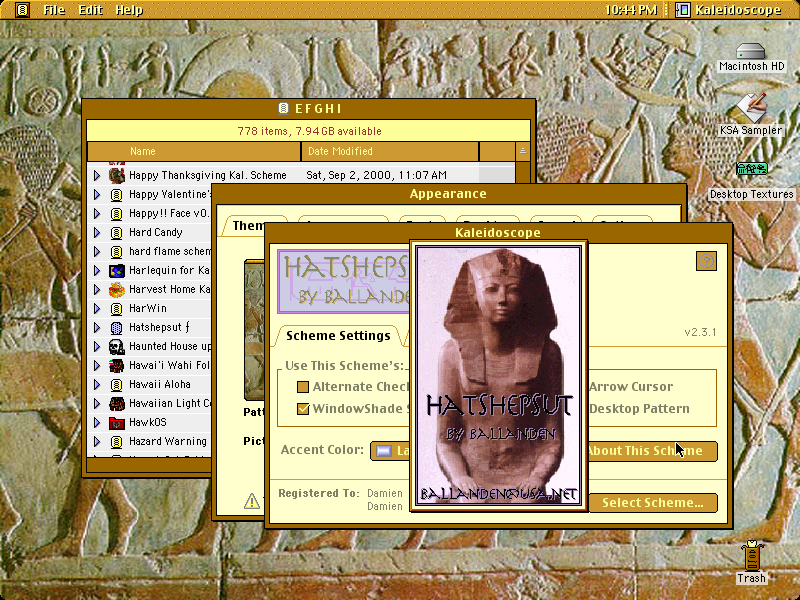Image resolution: width=800 pixels, height=600 pixels.
Task: Click the warning triangle icon in Appearance window
Action: click(x=252, y=501)
